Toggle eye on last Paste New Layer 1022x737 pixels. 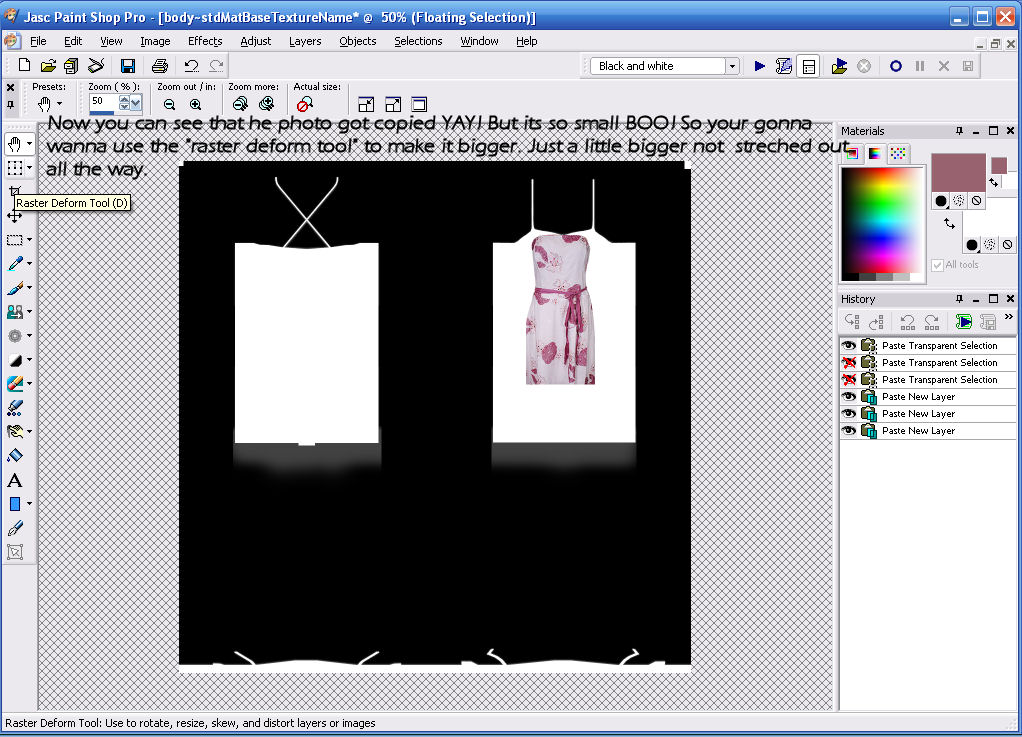point(850,431)
